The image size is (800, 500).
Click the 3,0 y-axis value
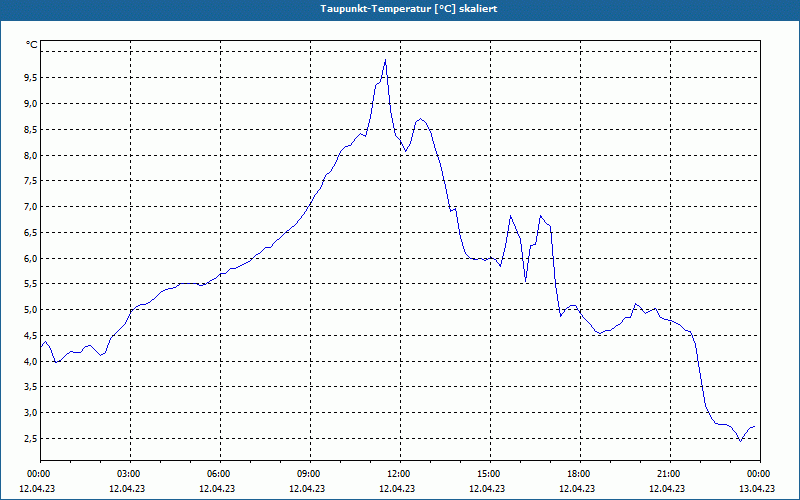click(31, 413)
